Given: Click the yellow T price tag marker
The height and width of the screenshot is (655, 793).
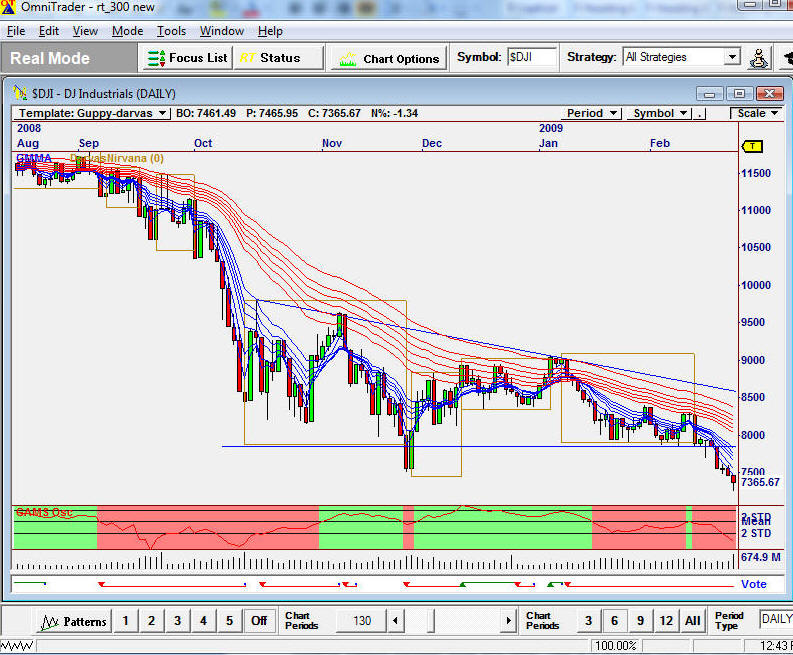Looking at the screenshot, I should pos(752,147).
